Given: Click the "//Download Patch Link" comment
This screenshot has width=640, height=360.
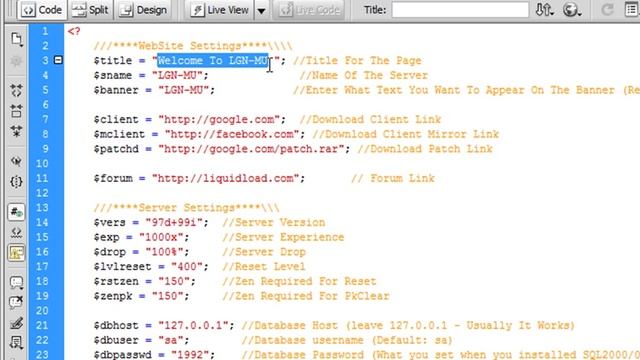Looking at the screenshot, I should pos(425,149).
